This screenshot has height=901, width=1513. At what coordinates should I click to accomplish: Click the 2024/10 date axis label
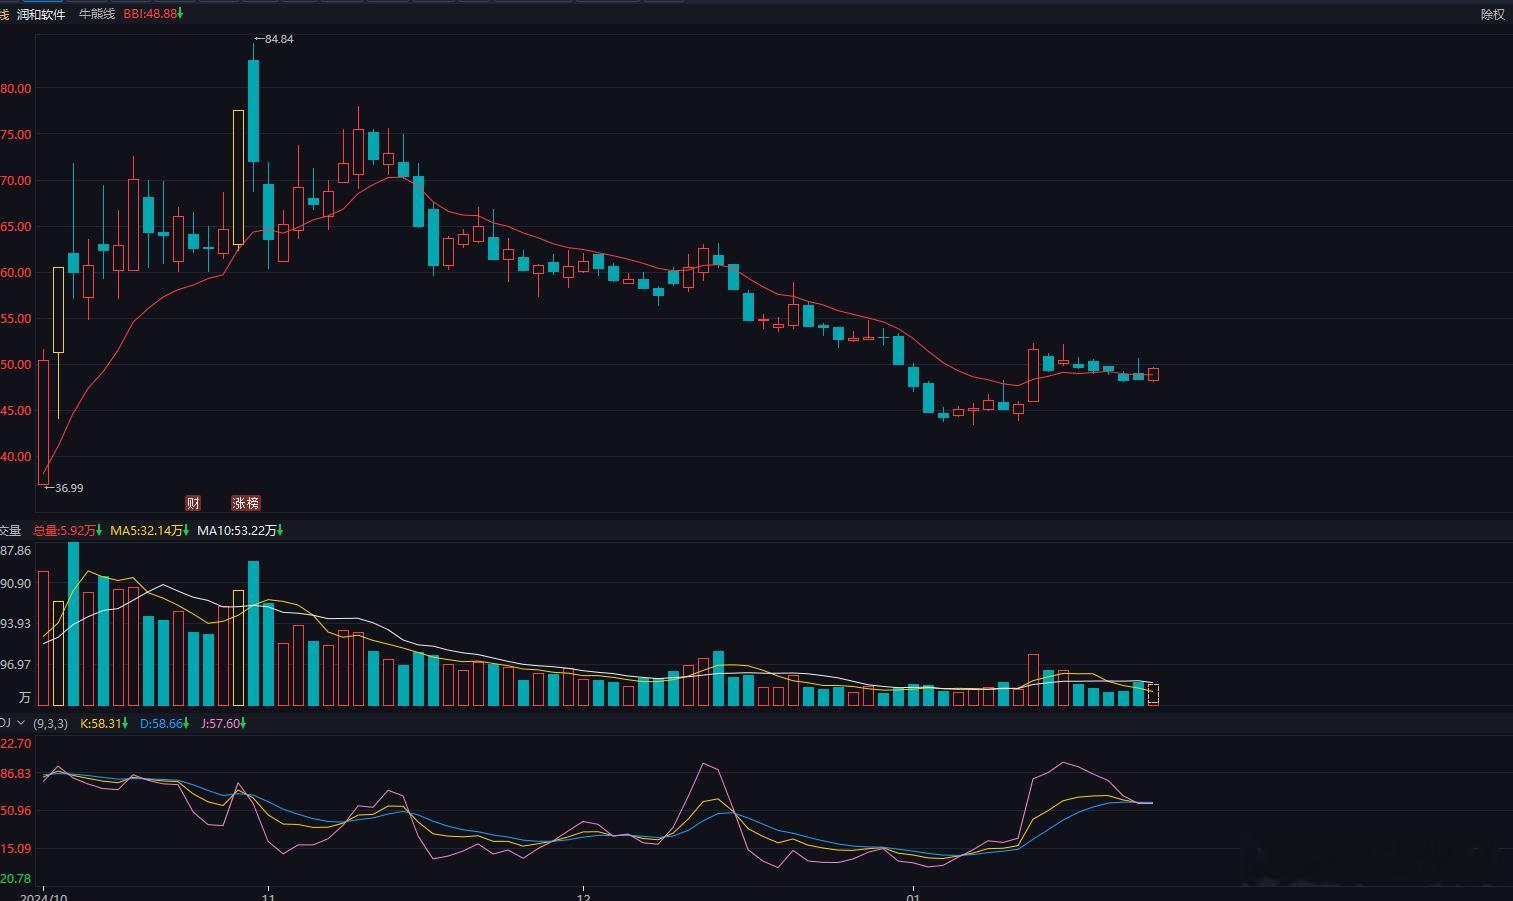pyautogui.click(x=43, y=896)
